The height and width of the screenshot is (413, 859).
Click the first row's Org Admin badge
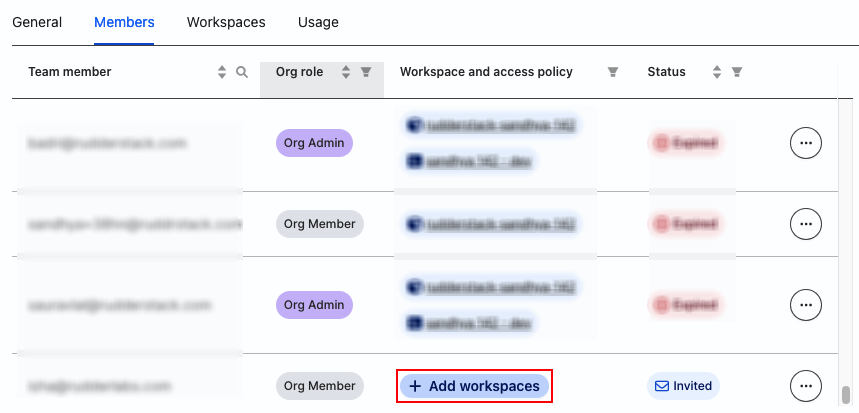click(x=314, y=143)
